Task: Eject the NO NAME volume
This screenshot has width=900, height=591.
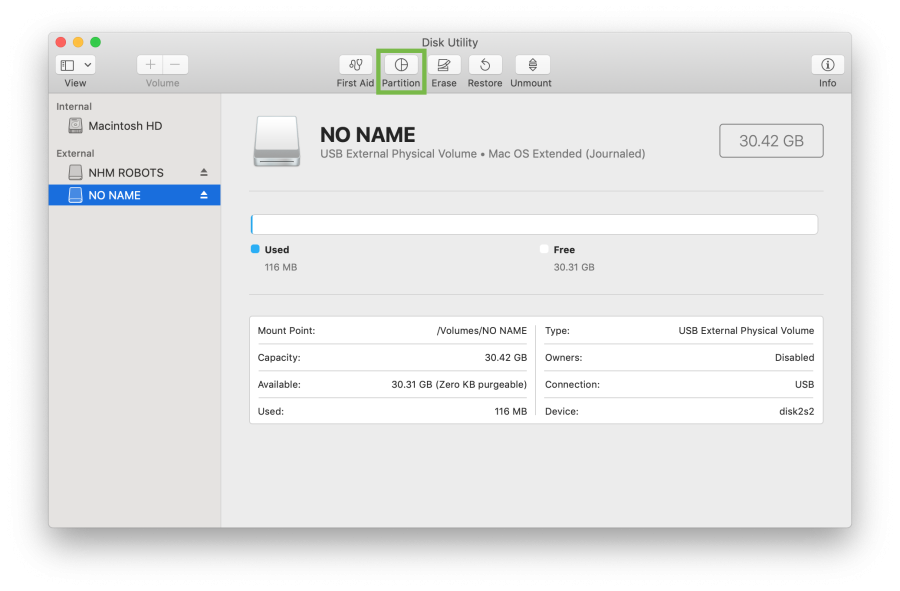Action: [204, 195]
